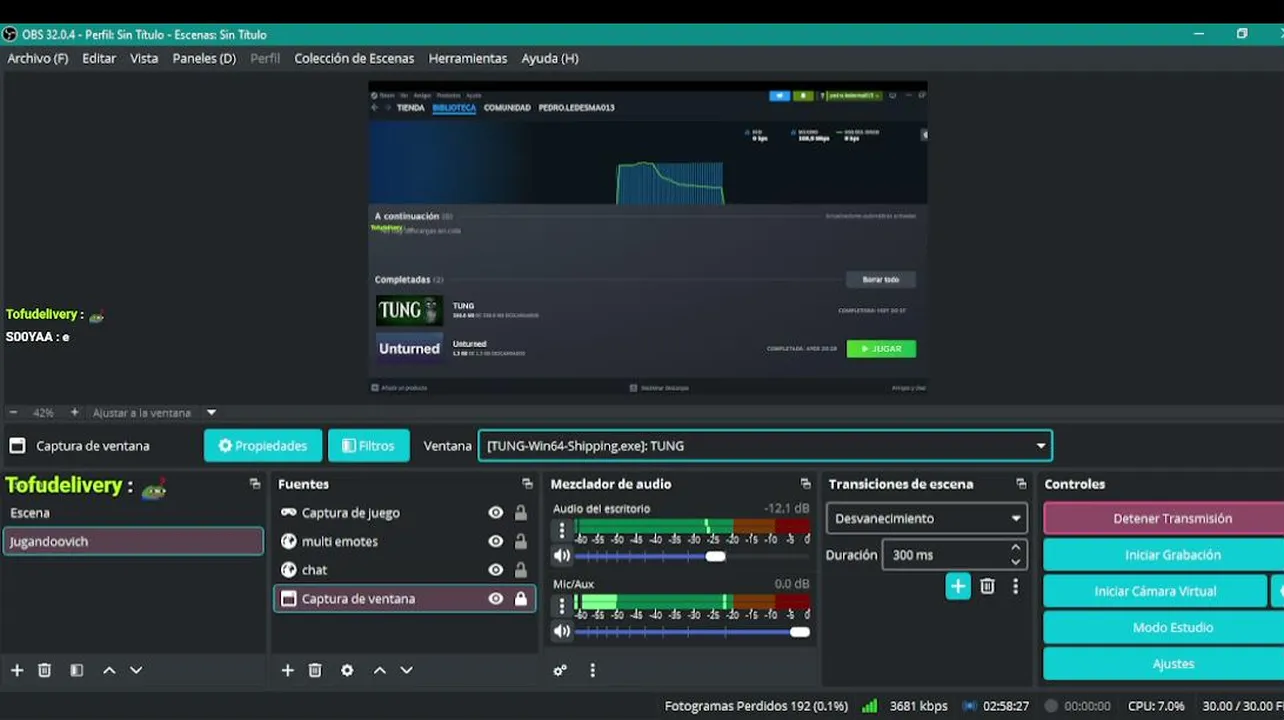Add a new scene with the plus icon

coord(17,670)
